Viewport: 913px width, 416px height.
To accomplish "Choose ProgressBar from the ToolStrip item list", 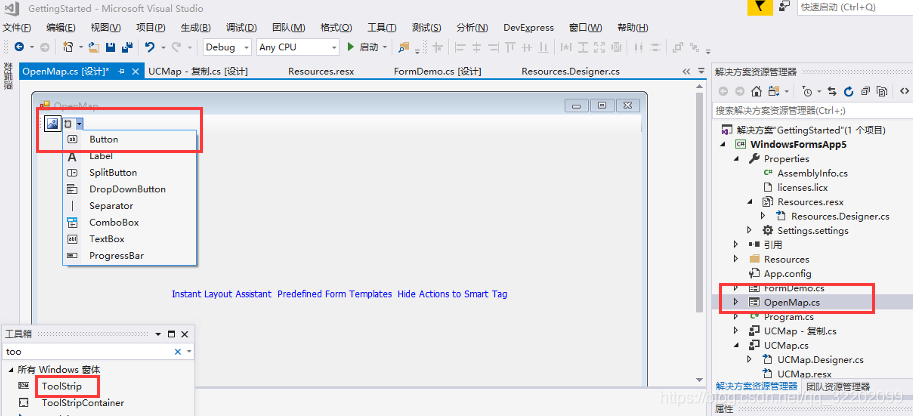I will pyautogui.click(x=129, y=256).
